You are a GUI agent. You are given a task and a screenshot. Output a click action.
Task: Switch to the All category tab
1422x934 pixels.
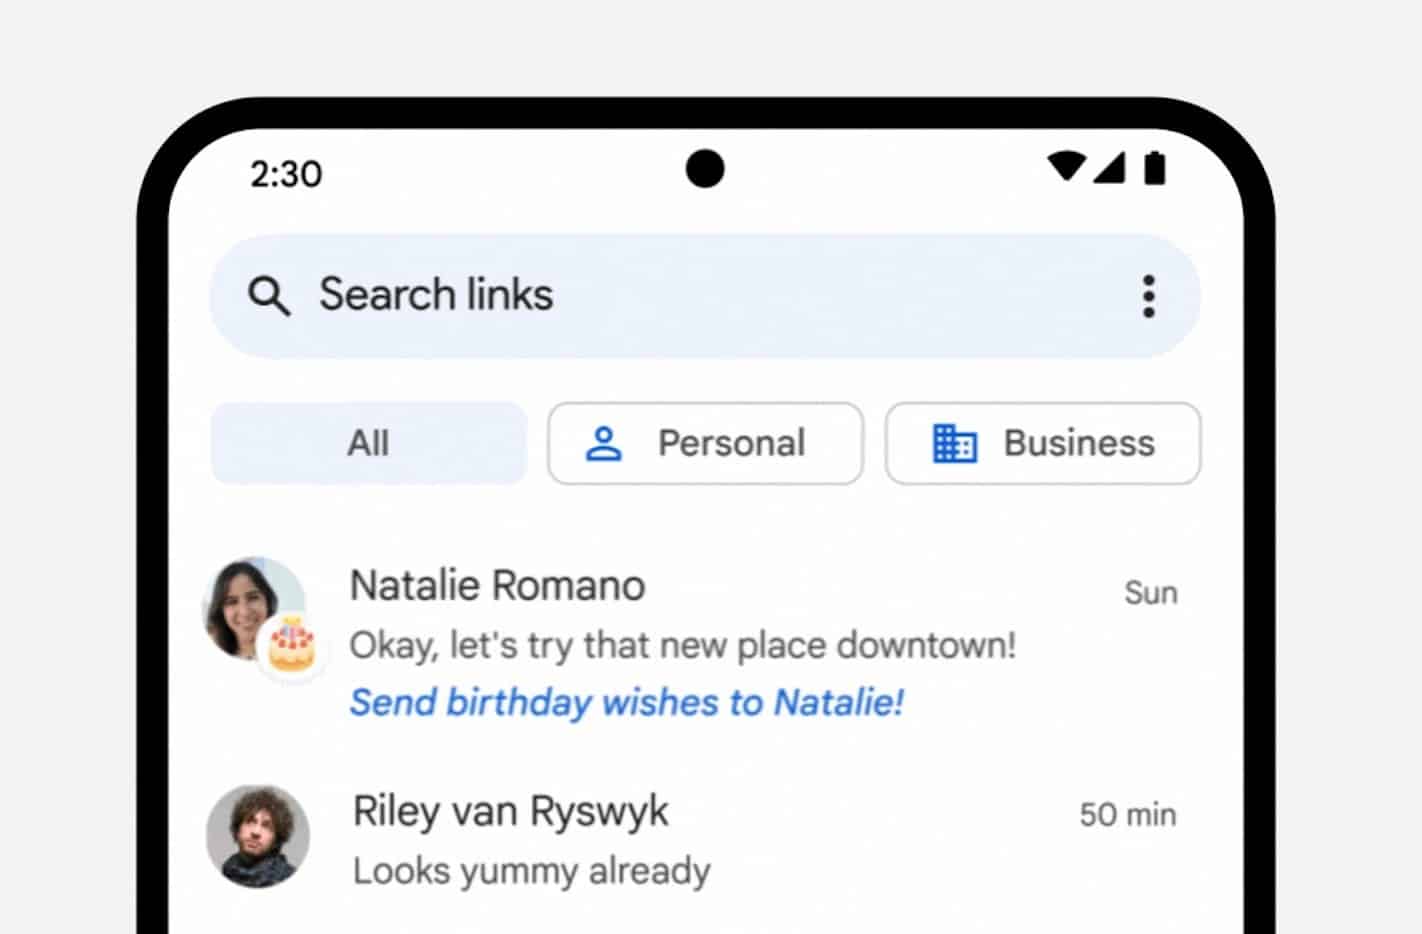[x=367, y=443]
